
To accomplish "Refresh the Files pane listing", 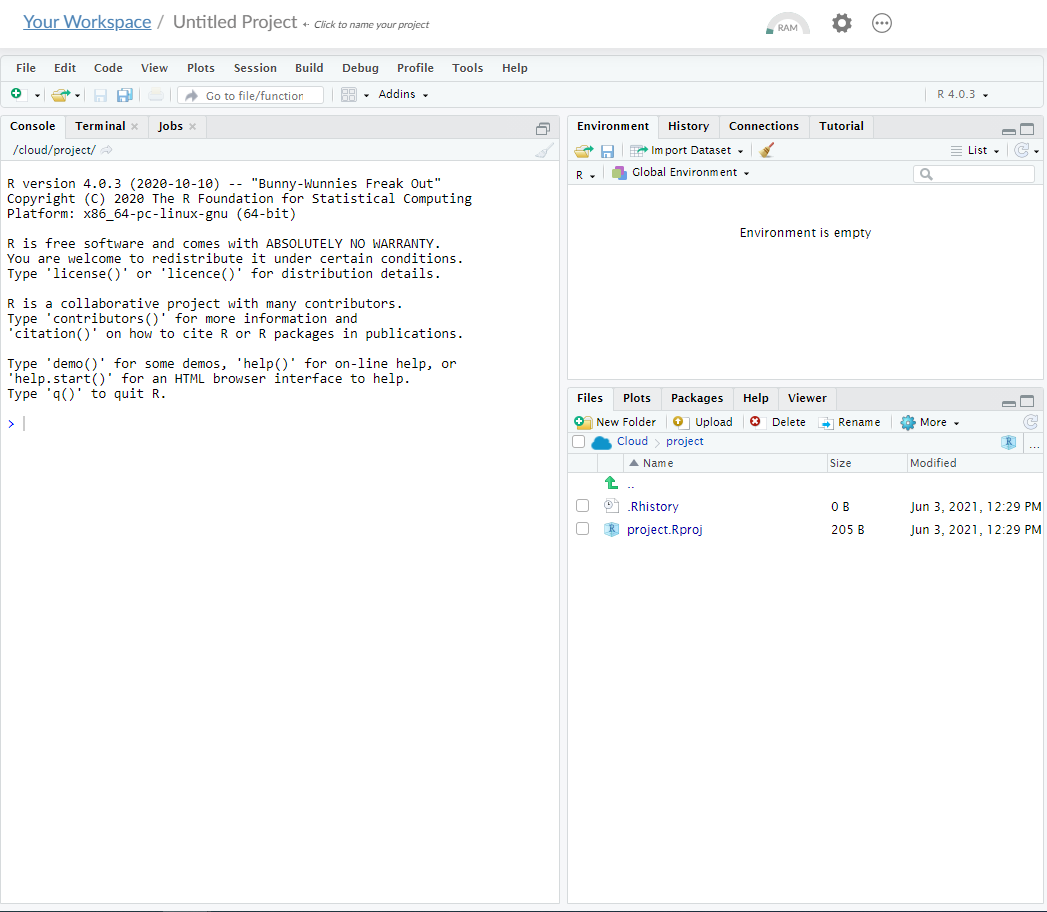I will pyautogui.click(x=1030, y=422).
